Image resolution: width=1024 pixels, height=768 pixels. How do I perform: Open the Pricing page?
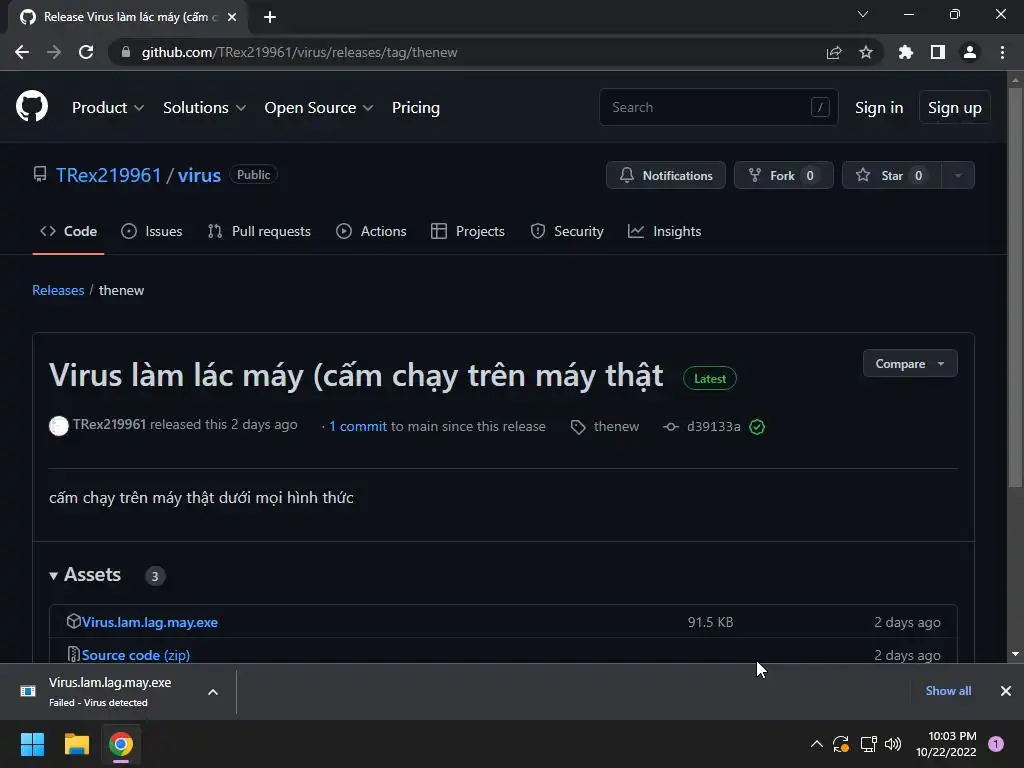coord(415,108)
